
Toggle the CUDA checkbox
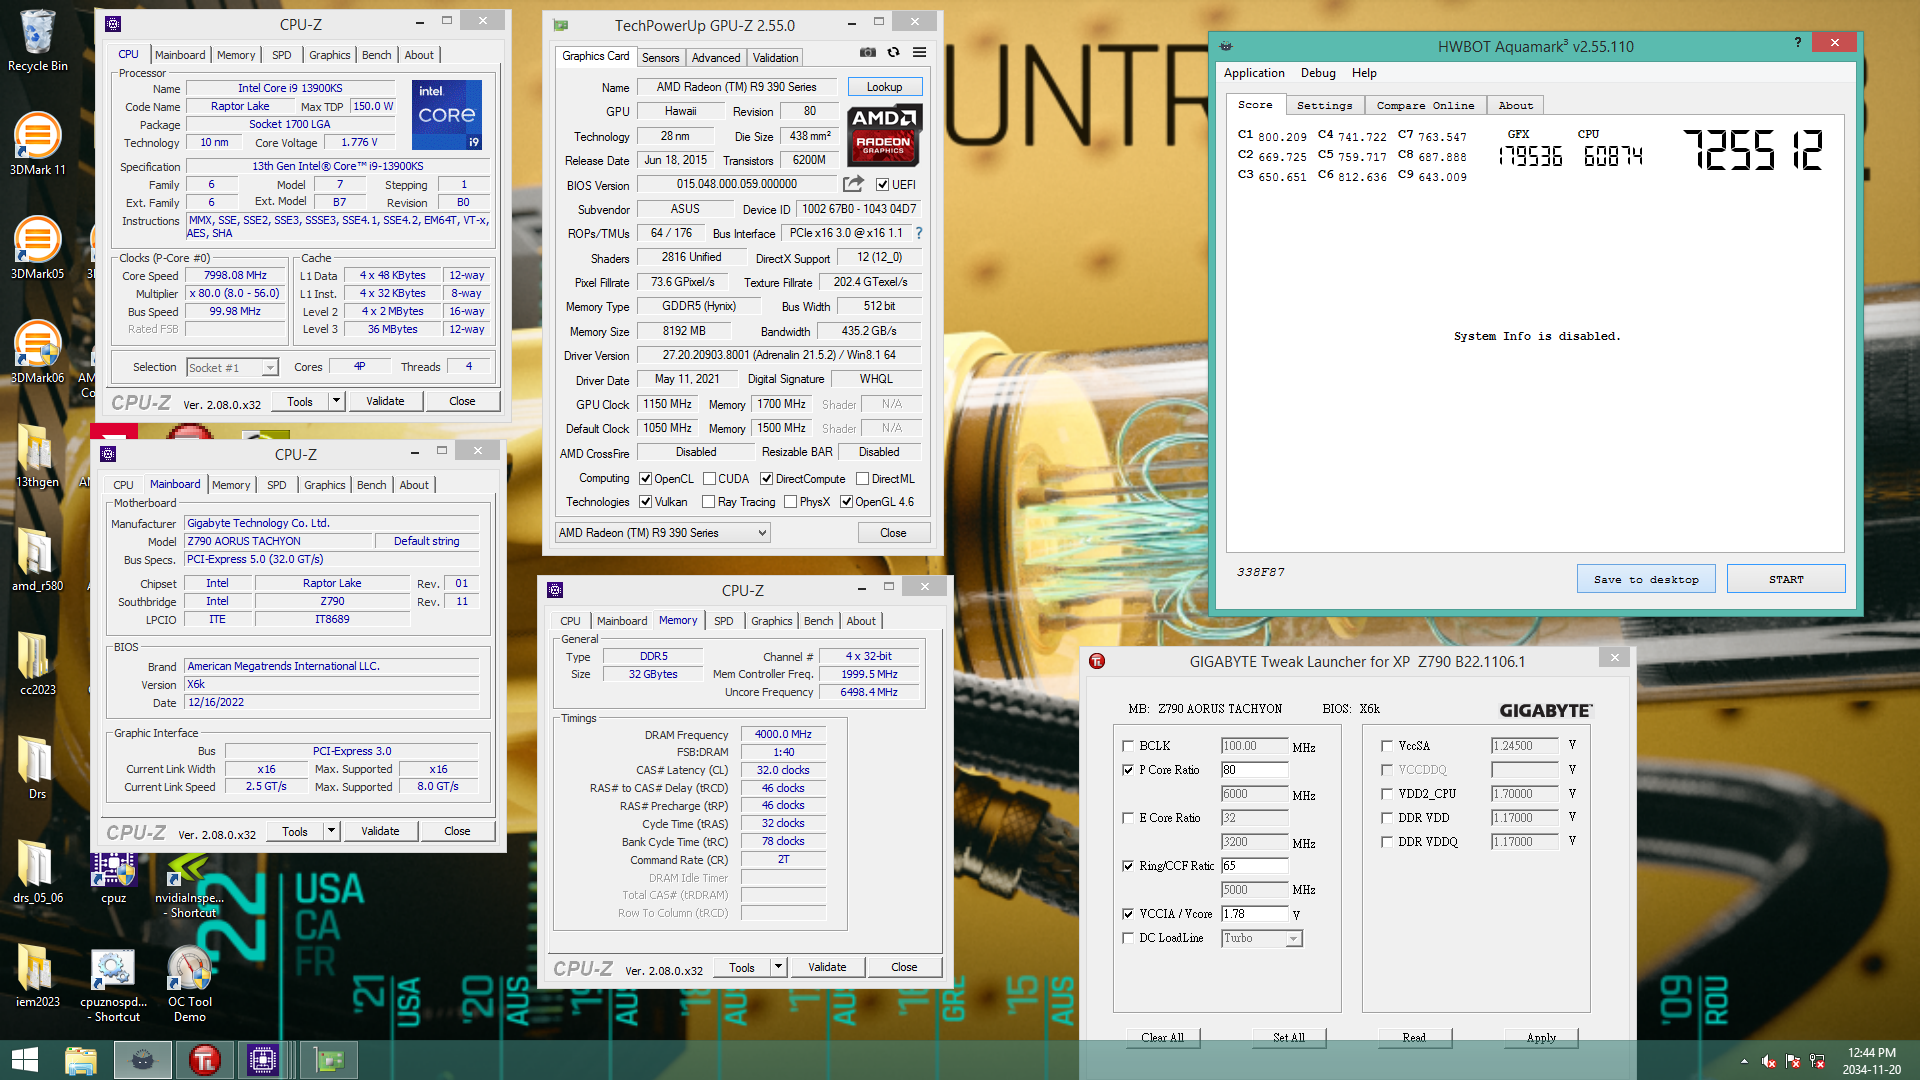click(709, 479)
